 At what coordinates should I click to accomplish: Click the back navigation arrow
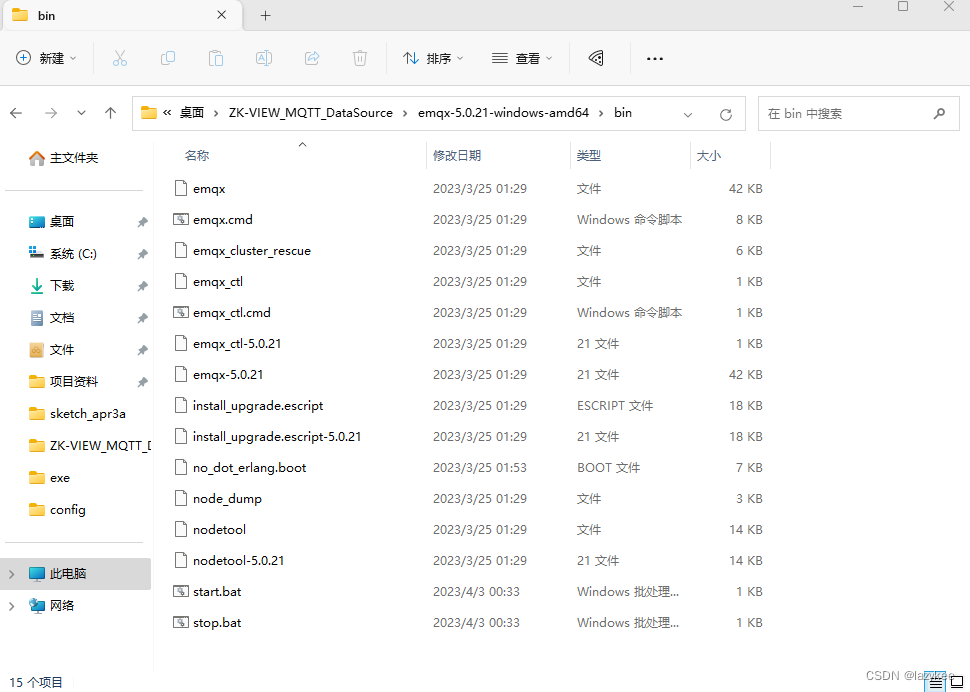[16, 113]
